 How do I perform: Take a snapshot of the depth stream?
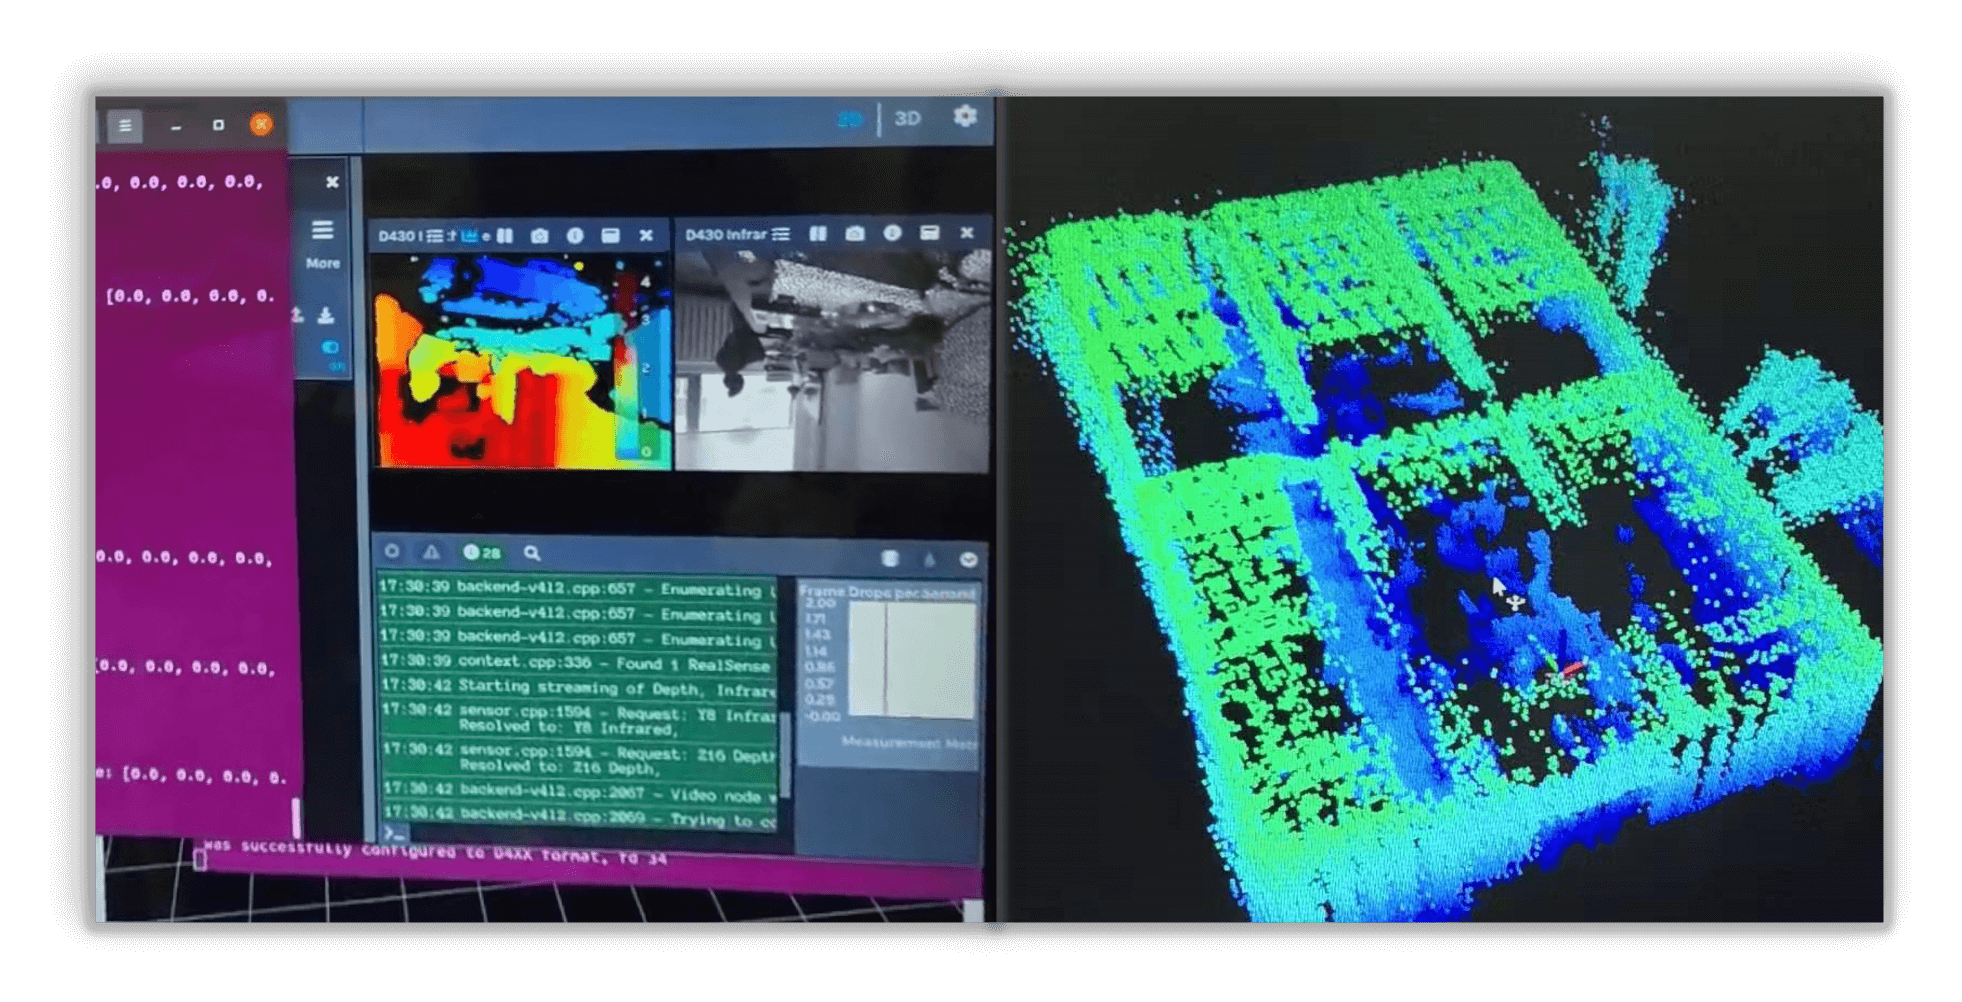pos(540,236)
